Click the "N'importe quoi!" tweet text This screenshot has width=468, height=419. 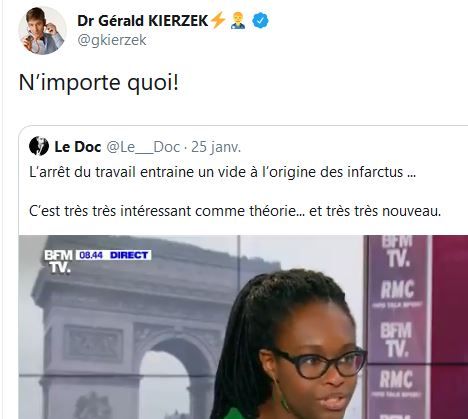(x=99, y=82)
